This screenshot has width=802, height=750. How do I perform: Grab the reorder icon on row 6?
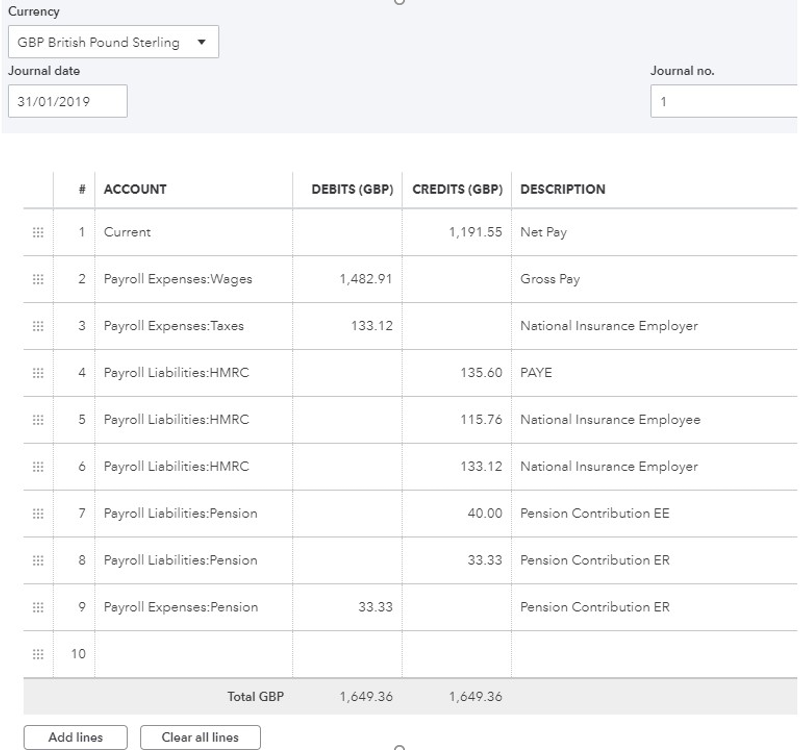[x=38, y=466]
